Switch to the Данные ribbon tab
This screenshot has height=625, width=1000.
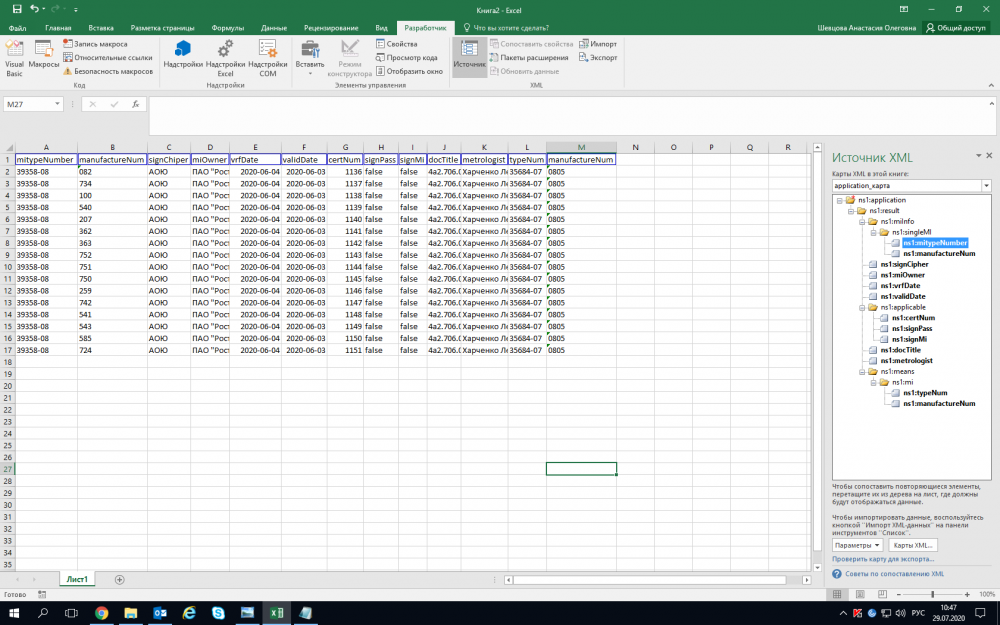273,28
